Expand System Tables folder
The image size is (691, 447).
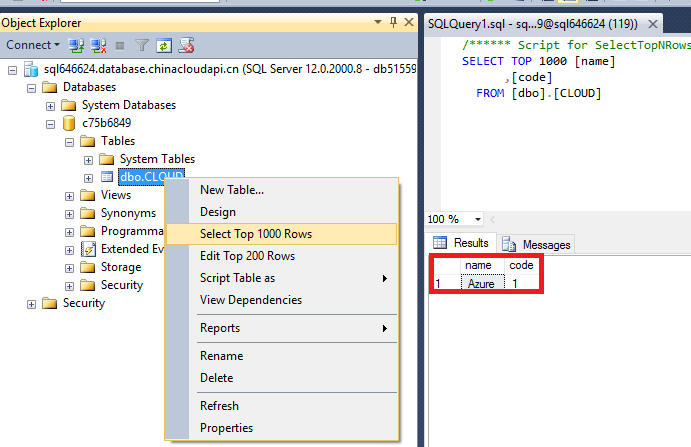[x=88, y=160]
